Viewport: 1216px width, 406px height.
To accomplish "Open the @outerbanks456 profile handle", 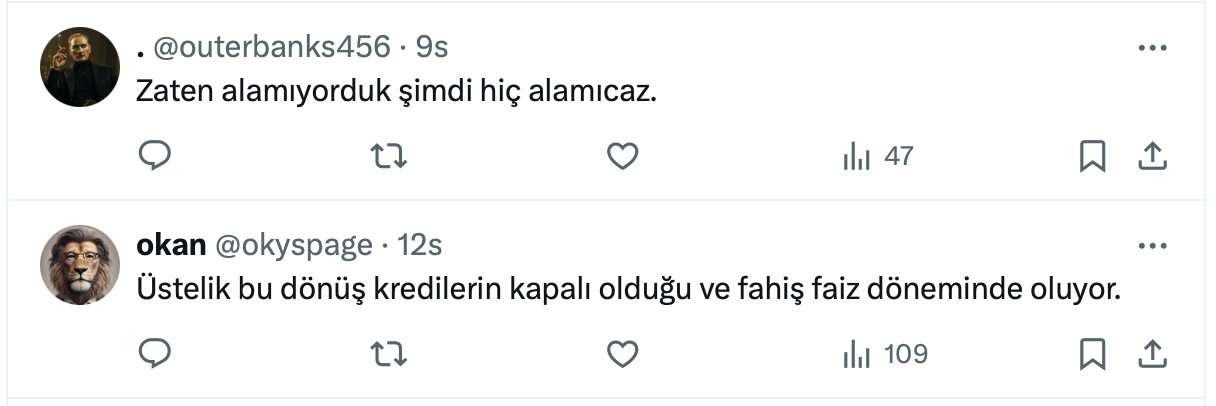I will (x=270, y=47).
